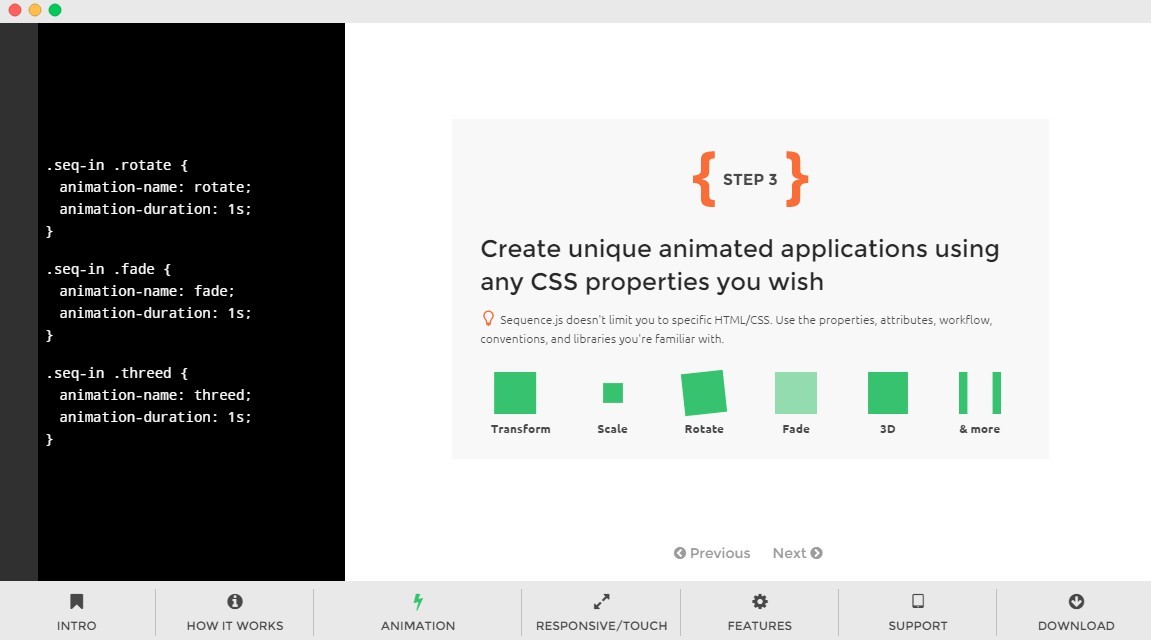
Task: Click the 'STEP 3' heading text
Action: coord(750,180)
